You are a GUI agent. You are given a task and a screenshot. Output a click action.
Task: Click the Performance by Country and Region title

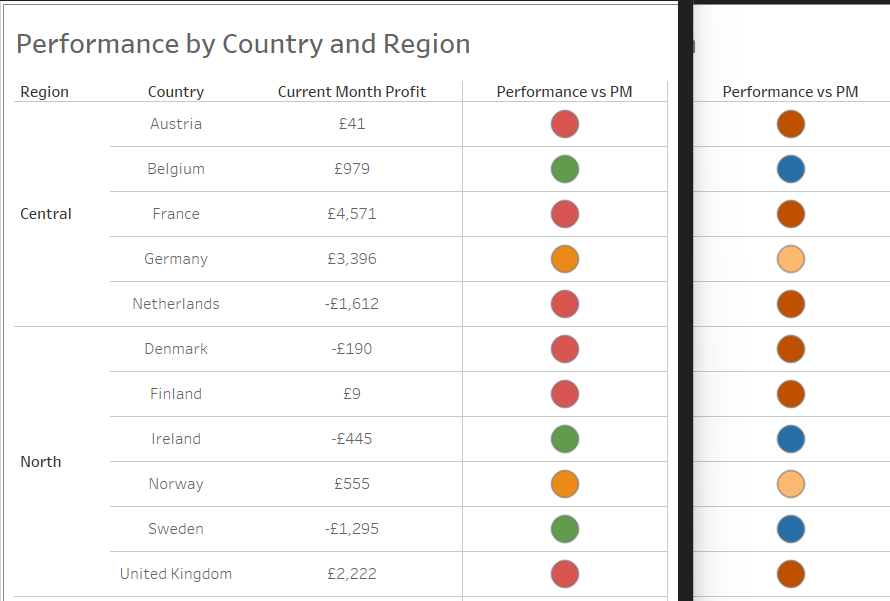pyautogui.click(x=243, y=44)
